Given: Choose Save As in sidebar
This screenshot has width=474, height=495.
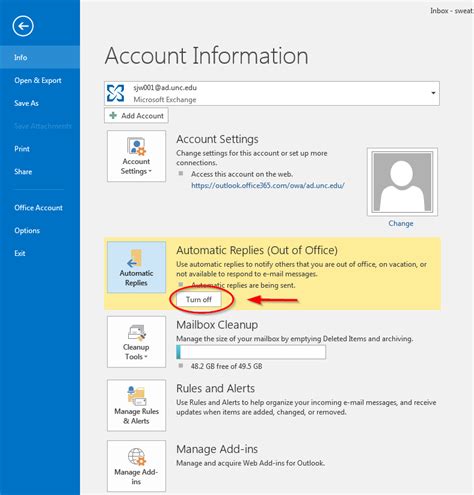Looking at the screenshot, I should 26,103.
